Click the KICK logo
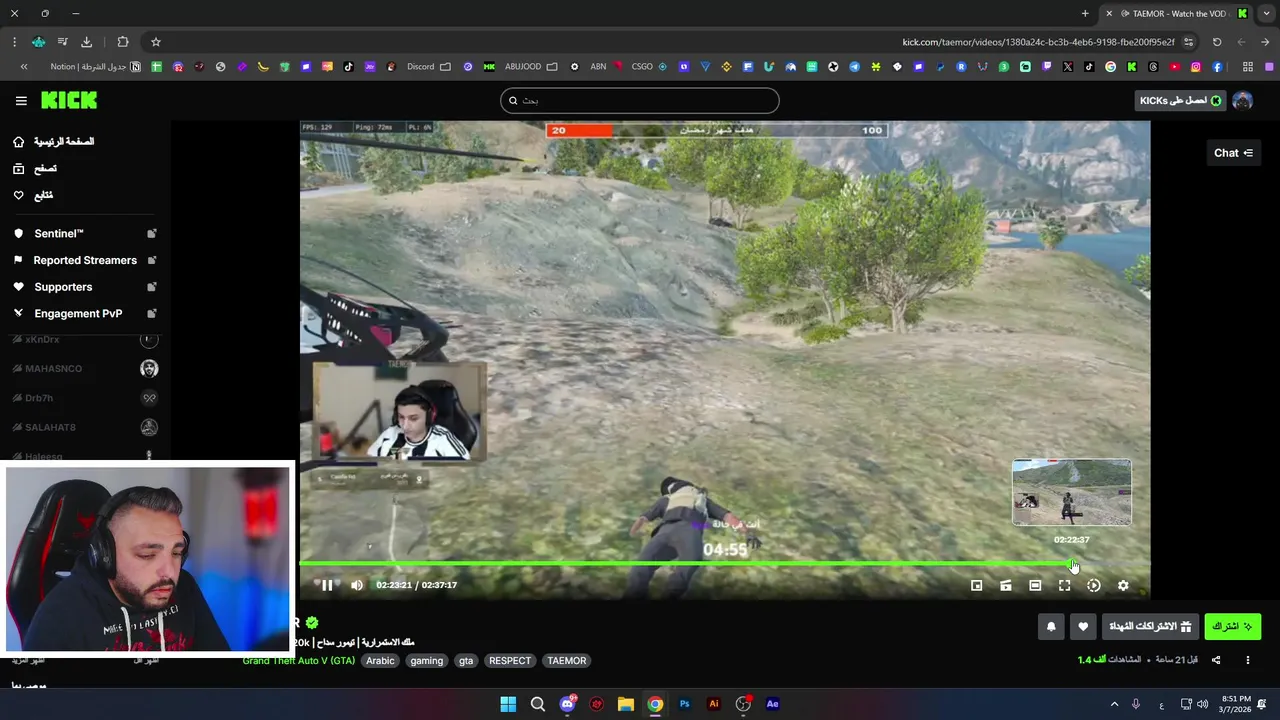 pos(69,100)
